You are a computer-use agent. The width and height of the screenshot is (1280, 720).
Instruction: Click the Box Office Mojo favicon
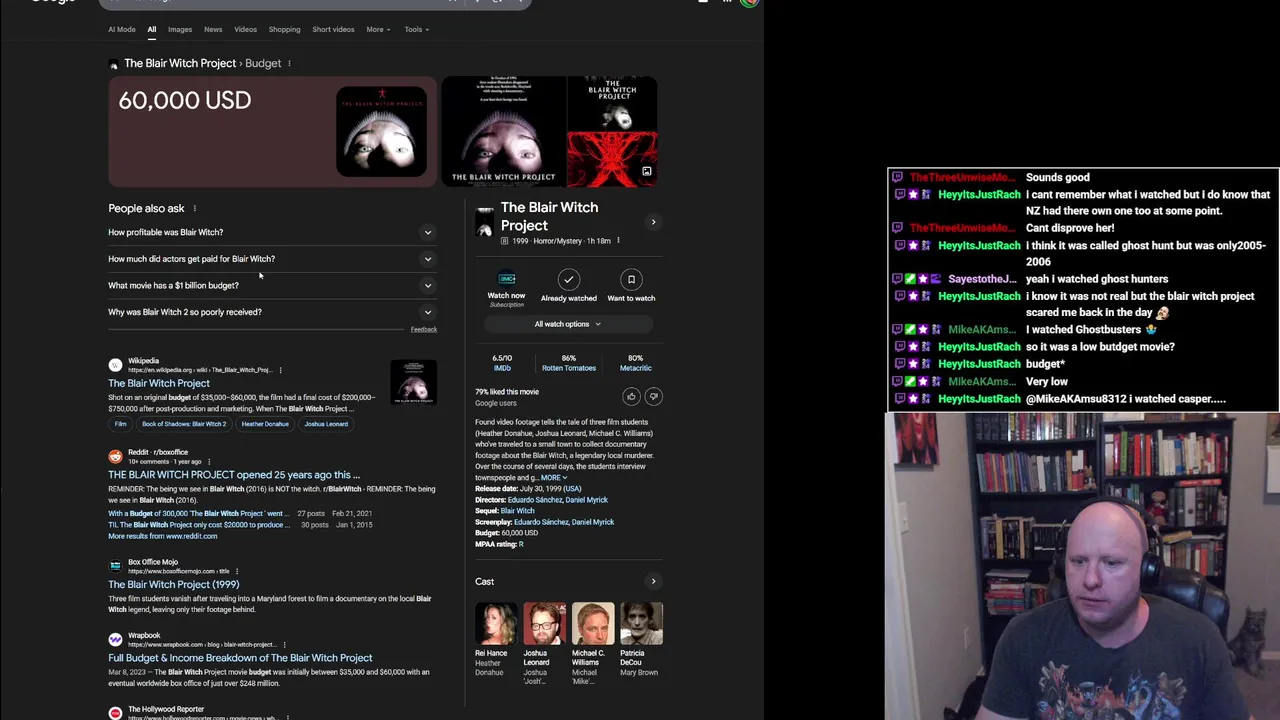(x=115, y=566)
